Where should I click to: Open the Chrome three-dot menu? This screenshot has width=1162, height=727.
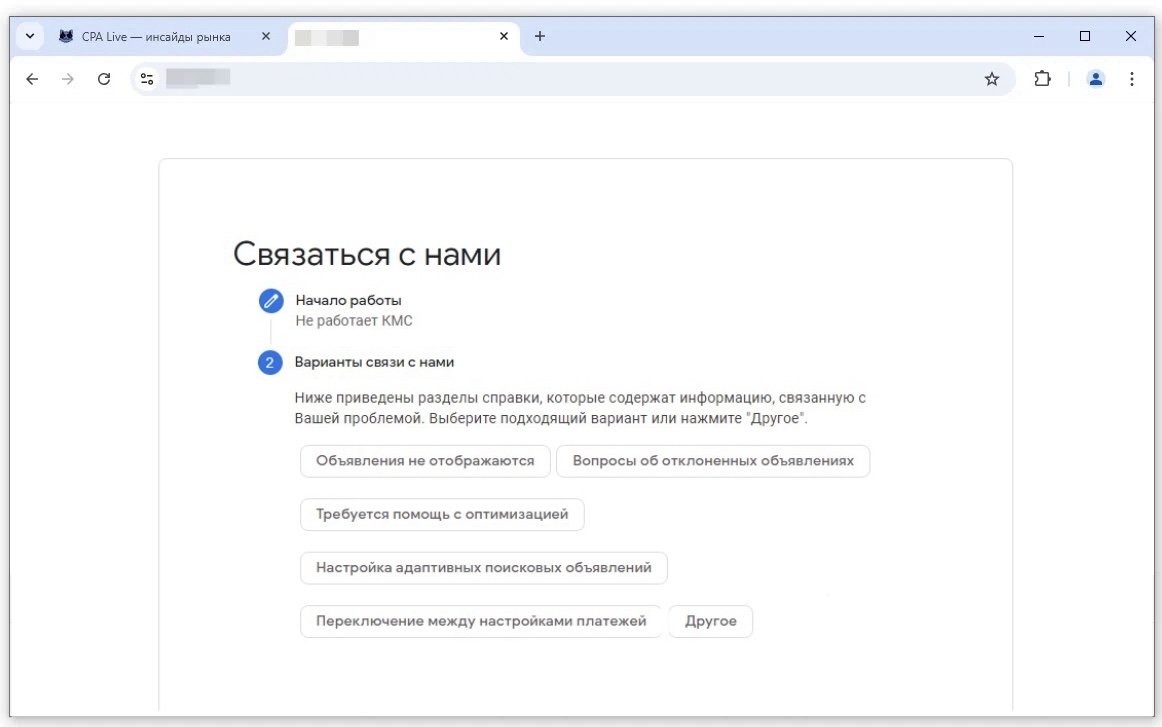coord(1132,79)
